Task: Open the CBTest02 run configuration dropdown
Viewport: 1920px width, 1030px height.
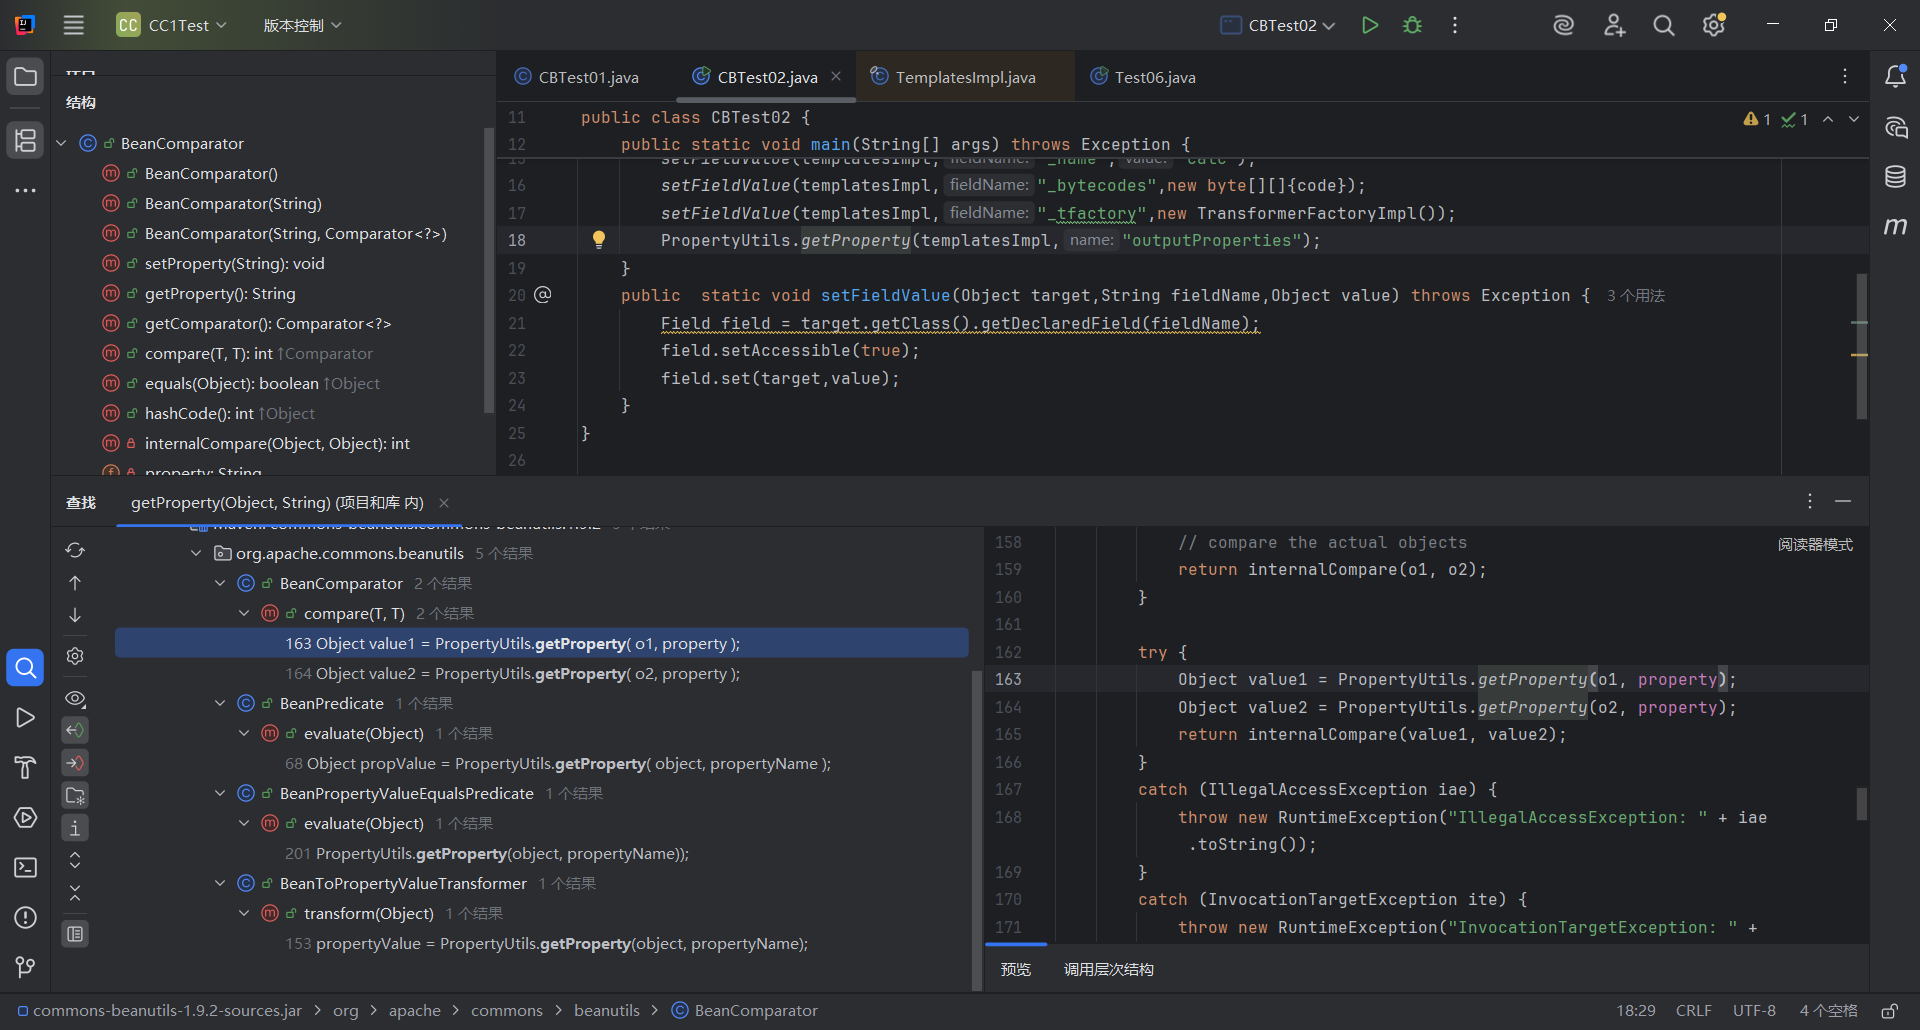Action: (1279, 25)
